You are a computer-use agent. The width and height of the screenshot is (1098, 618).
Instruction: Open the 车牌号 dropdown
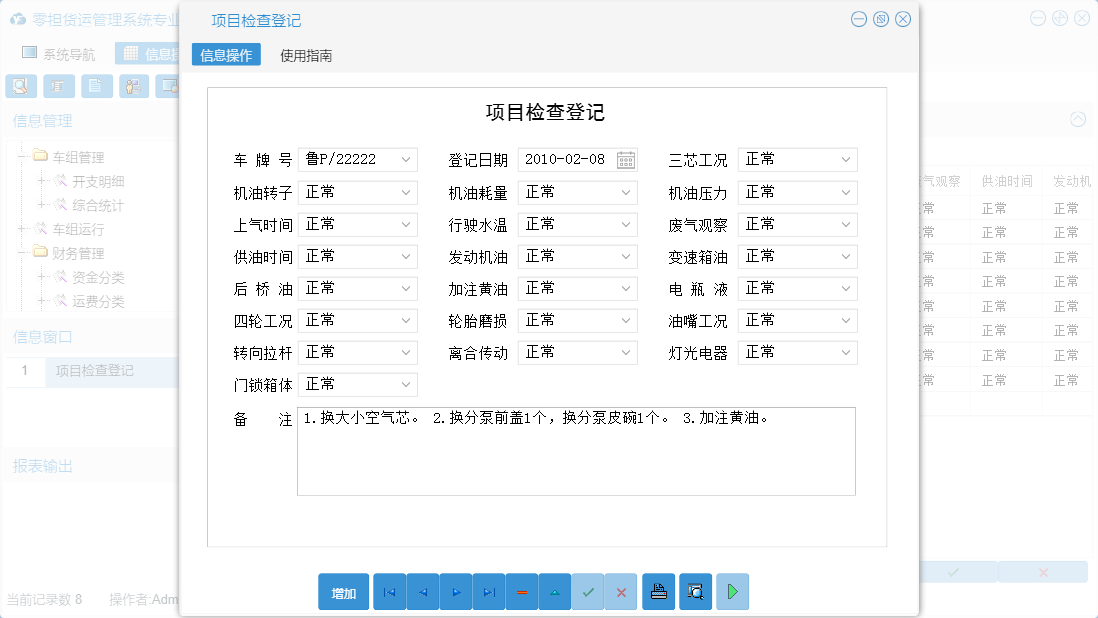coord(405,159)
